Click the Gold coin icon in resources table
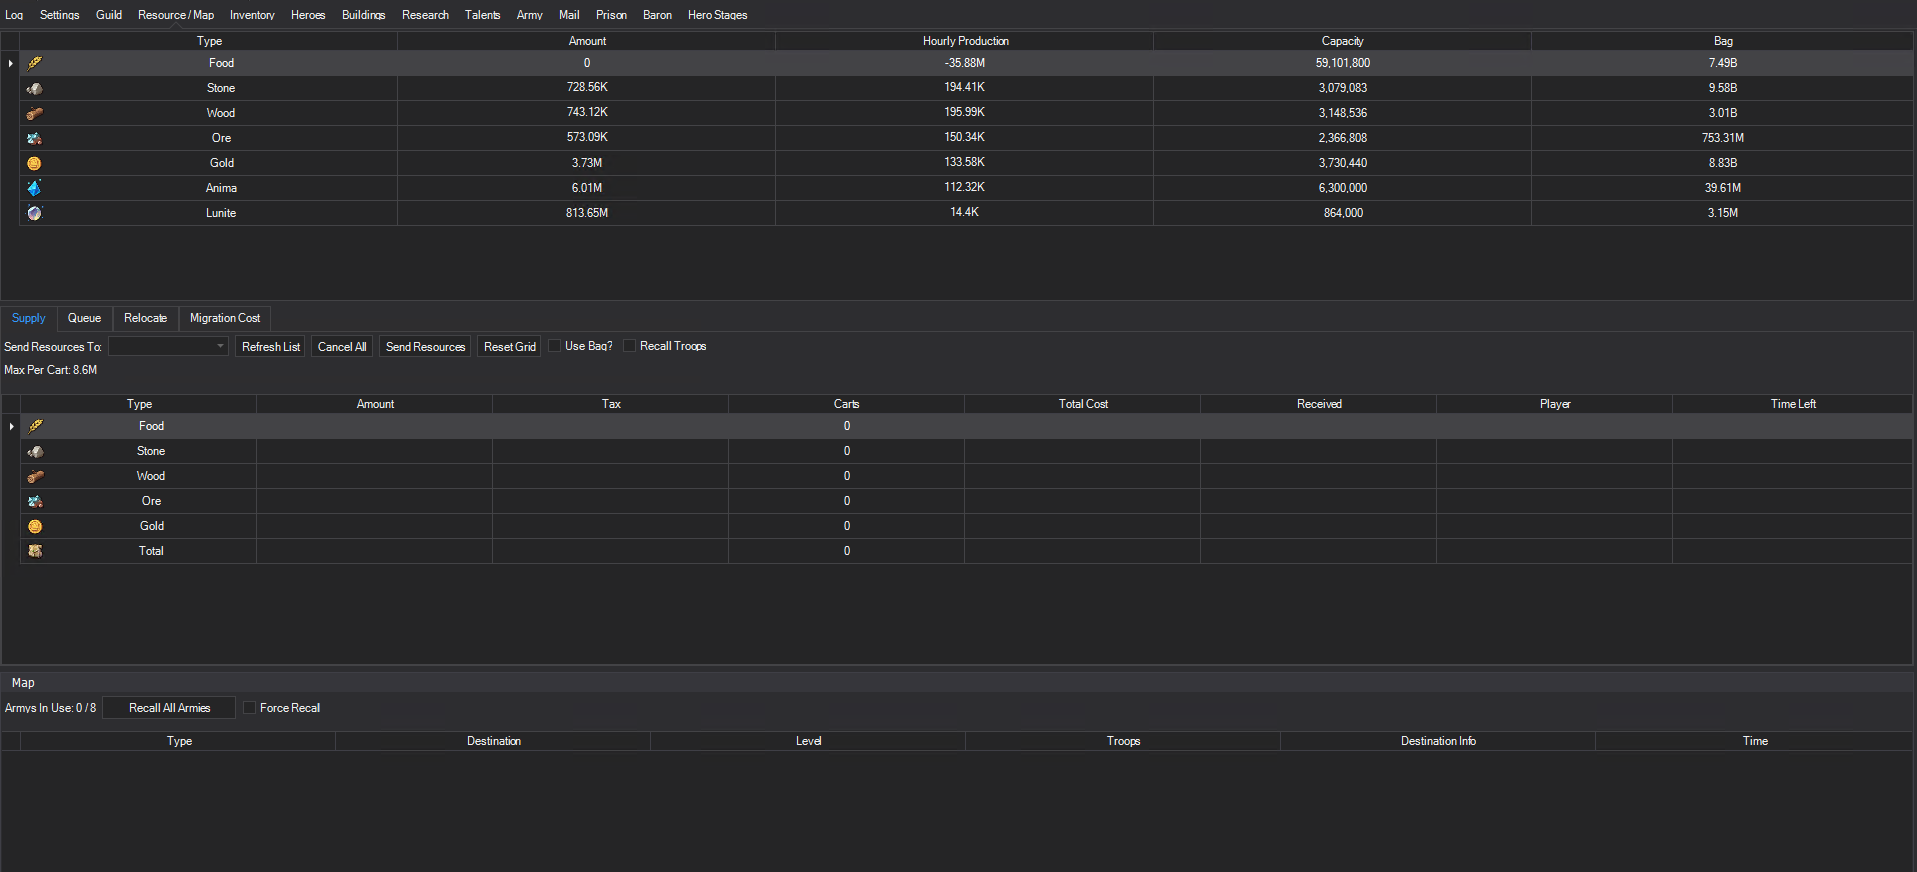Screen dimensions: 1917x872 click(35, 163)
